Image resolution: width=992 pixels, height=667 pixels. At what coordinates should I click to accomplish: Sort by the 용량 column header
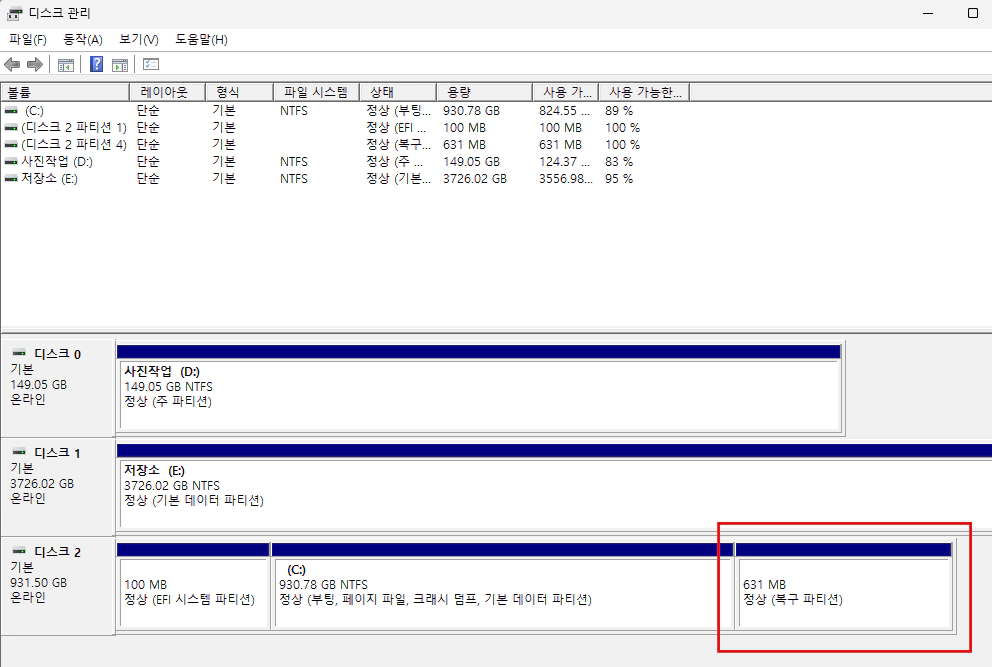pyautogui.click(x=485, y=92)
